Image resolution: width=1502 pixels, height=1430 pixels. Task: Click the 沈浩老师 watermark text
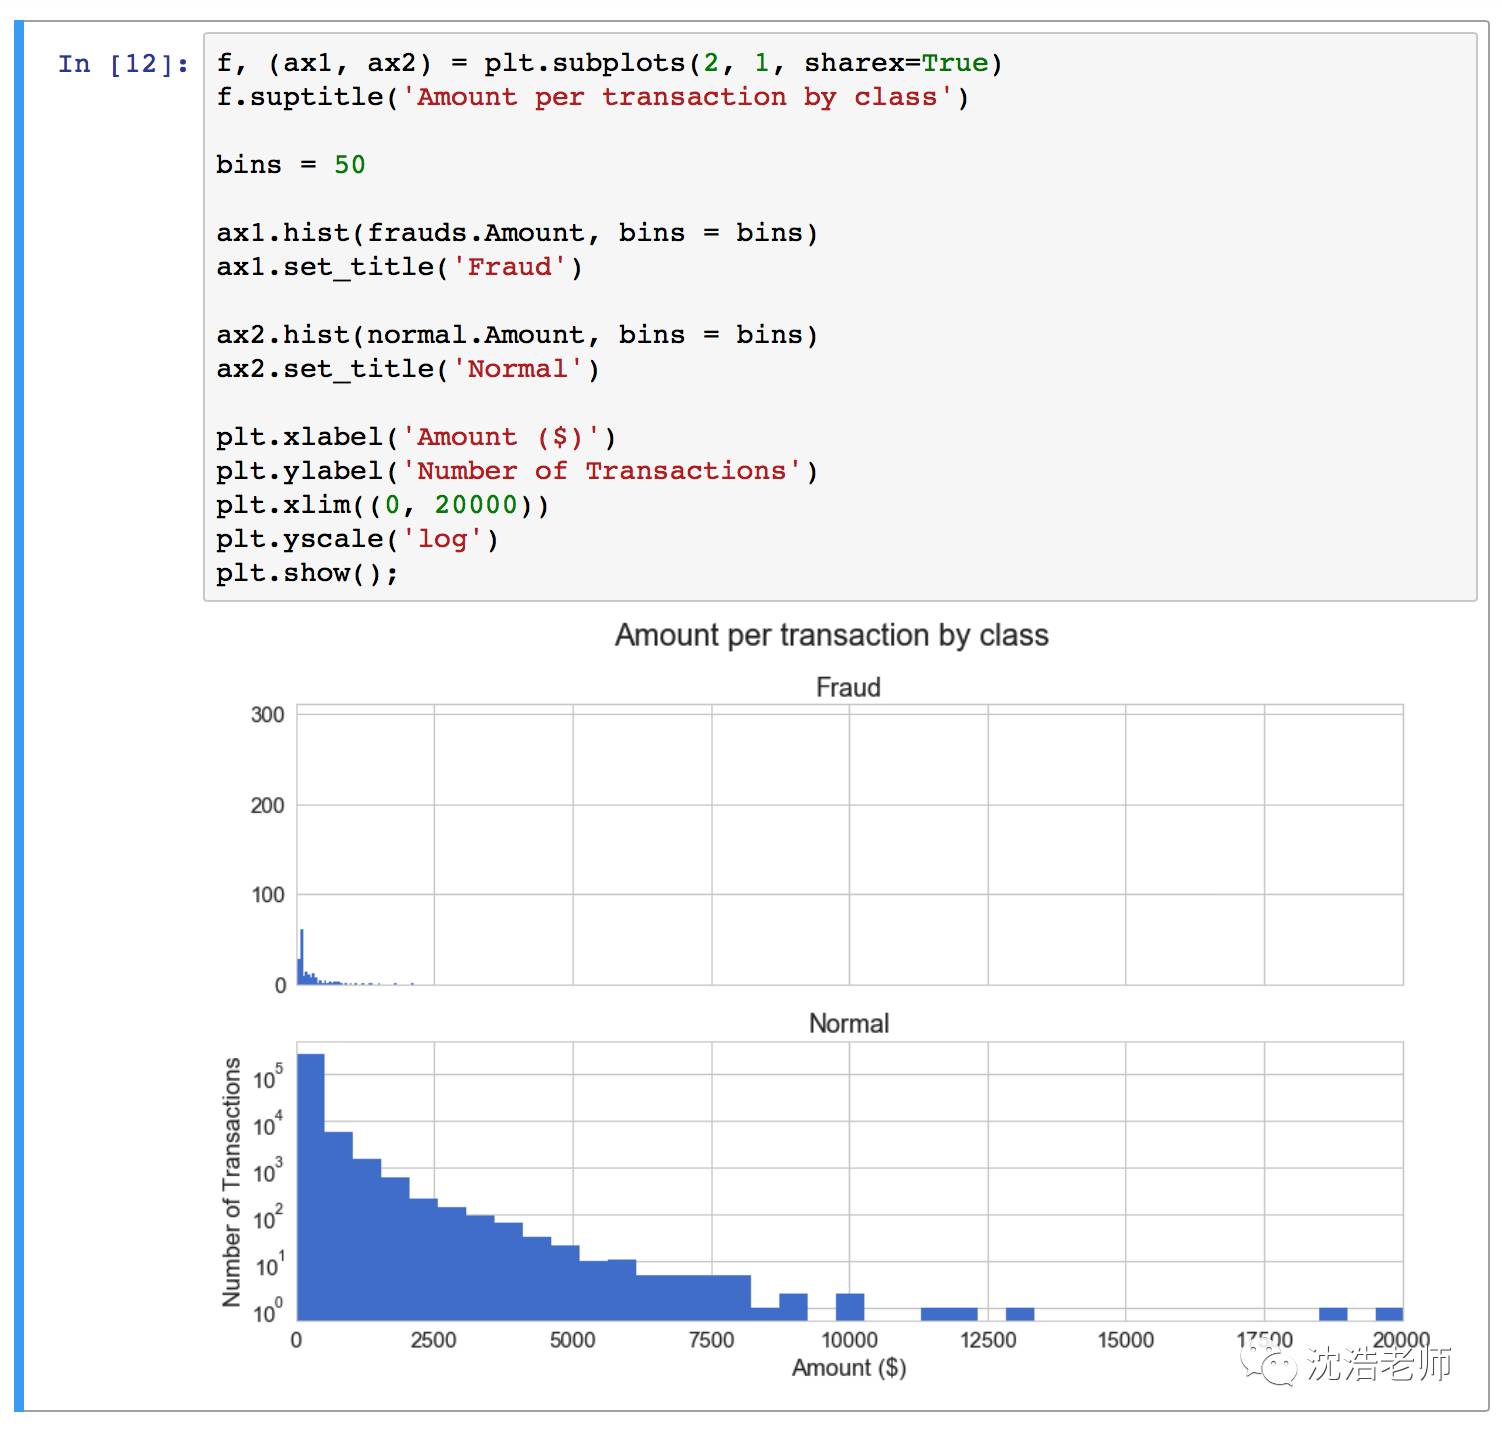1379,1363
